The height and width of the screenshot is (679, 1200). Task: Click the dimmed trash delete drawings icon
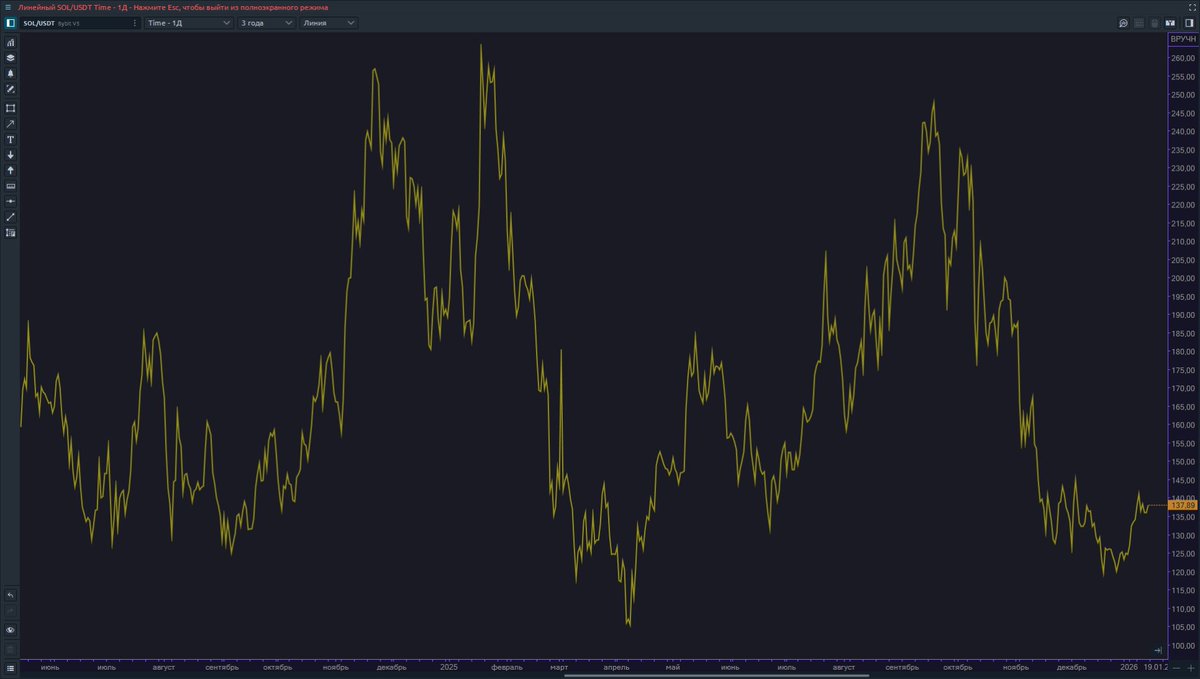pyautogui.click(x=11, y=648)
